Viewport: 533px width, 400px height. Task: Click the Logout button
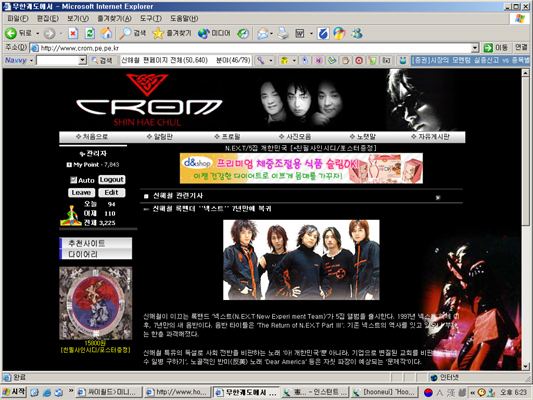click(x=111, y=179)
